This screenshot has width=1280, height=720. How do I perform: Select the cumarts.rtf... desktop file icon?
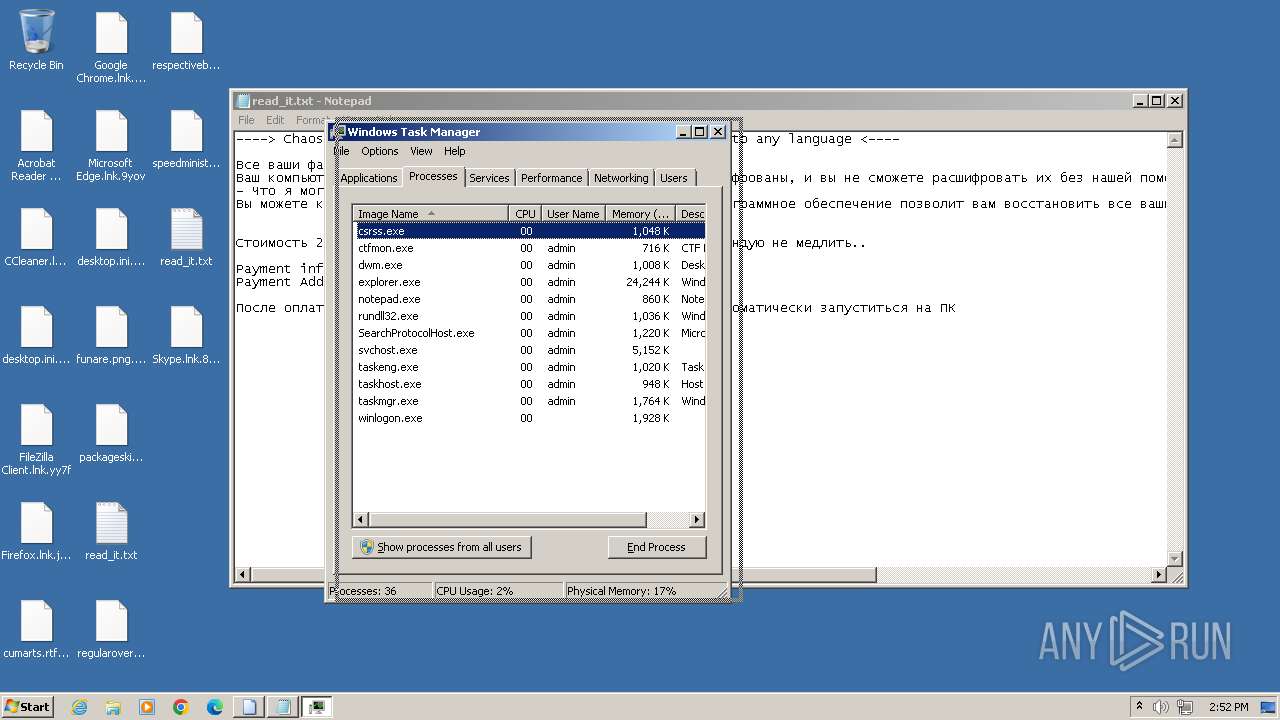click(36, 629)
